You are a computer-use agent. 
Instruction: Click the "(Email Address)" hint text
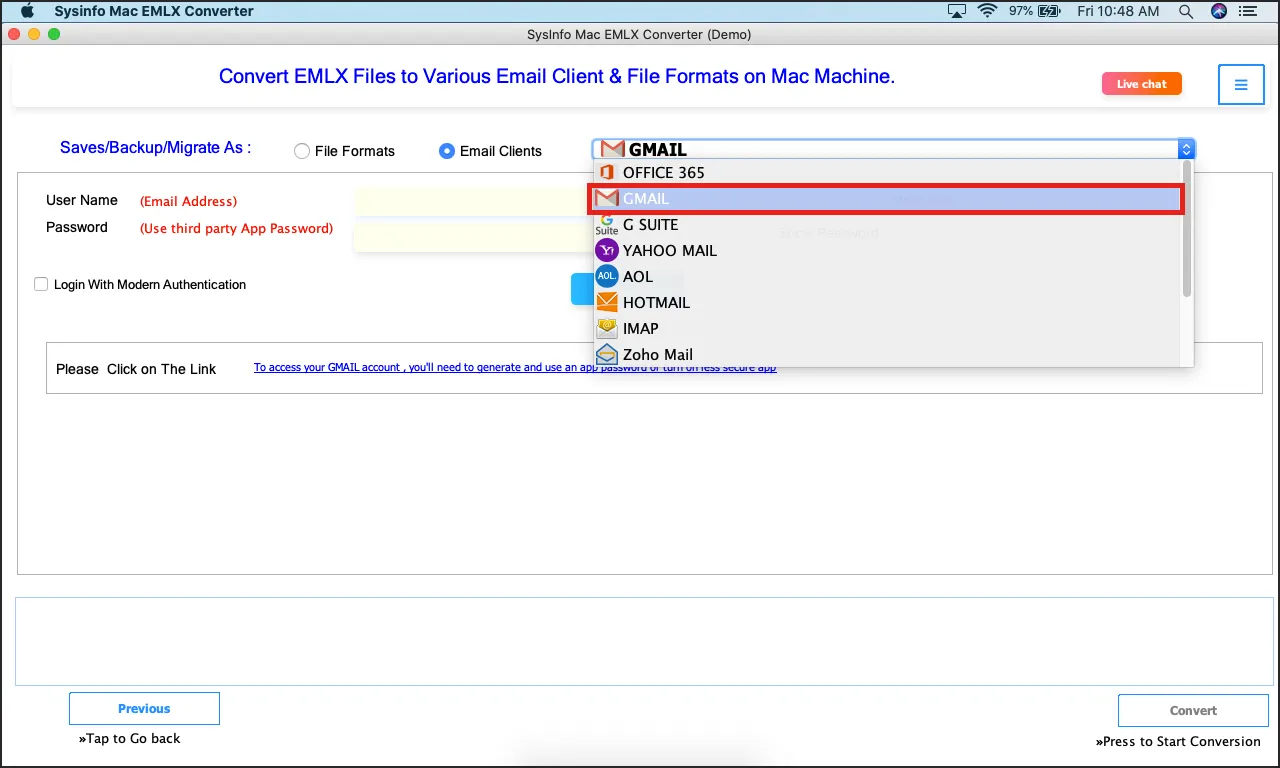point(188,201)
